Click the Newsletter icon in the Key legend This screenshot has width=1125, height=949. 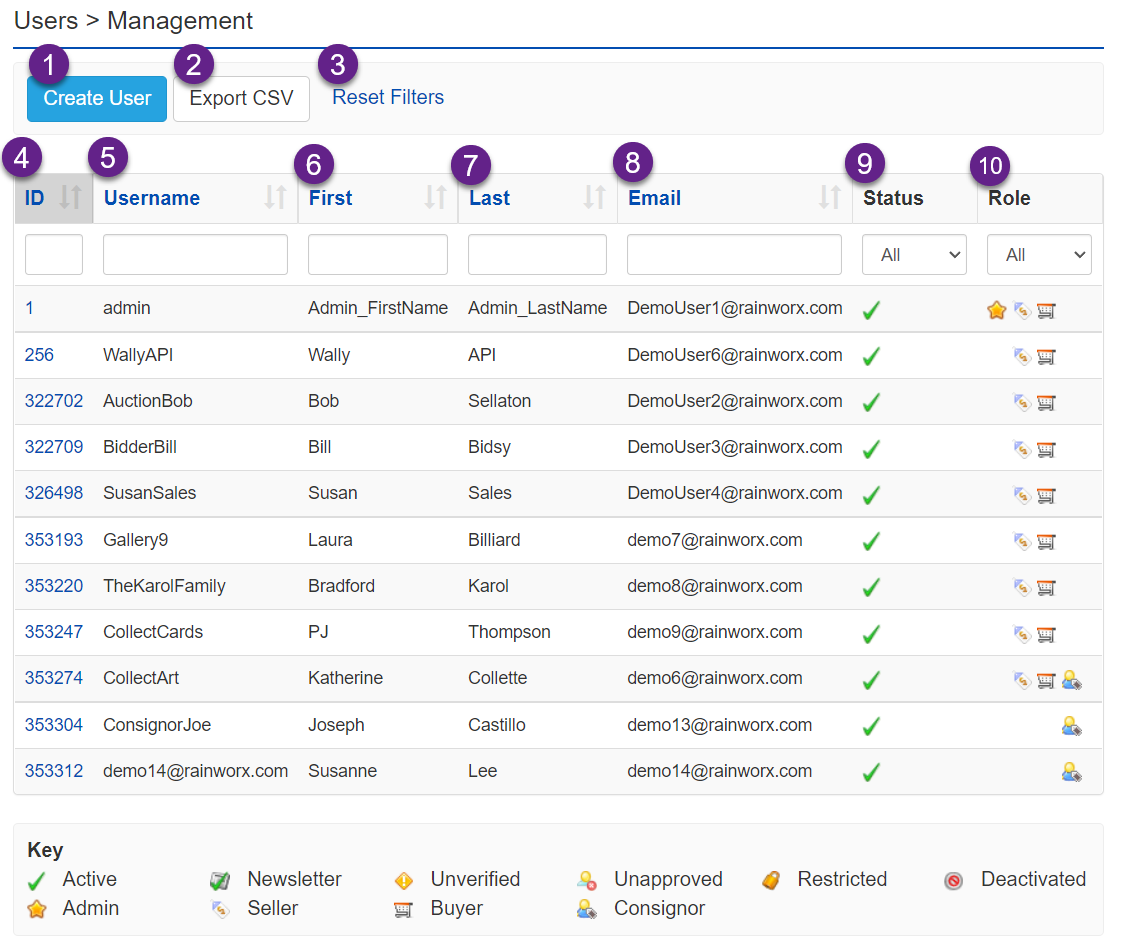click(x=219, y=880)
